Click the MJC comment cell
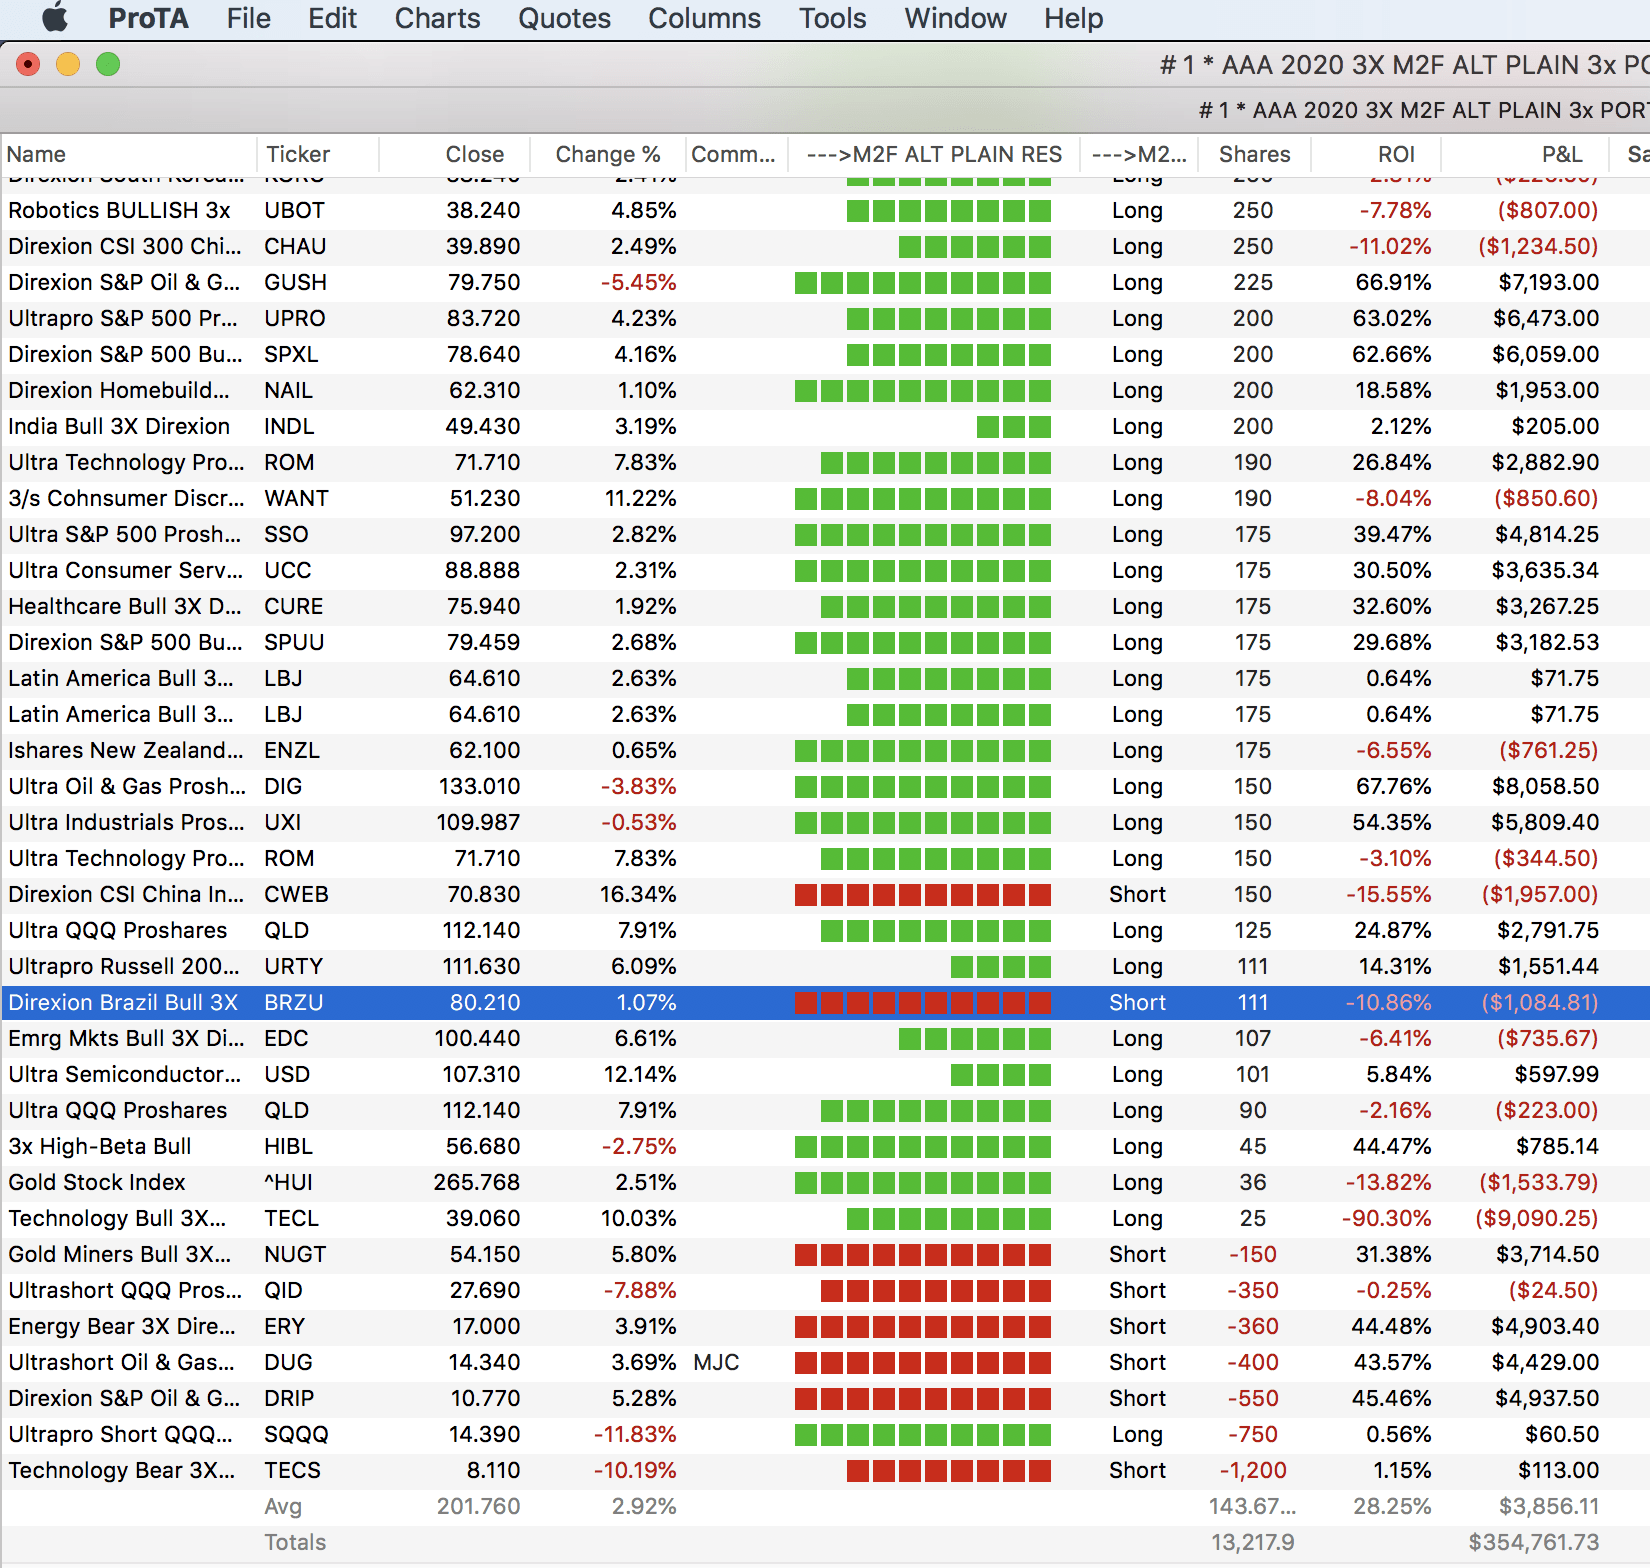This screenshot has width=1650, height=1568. tap(716, 1362)
